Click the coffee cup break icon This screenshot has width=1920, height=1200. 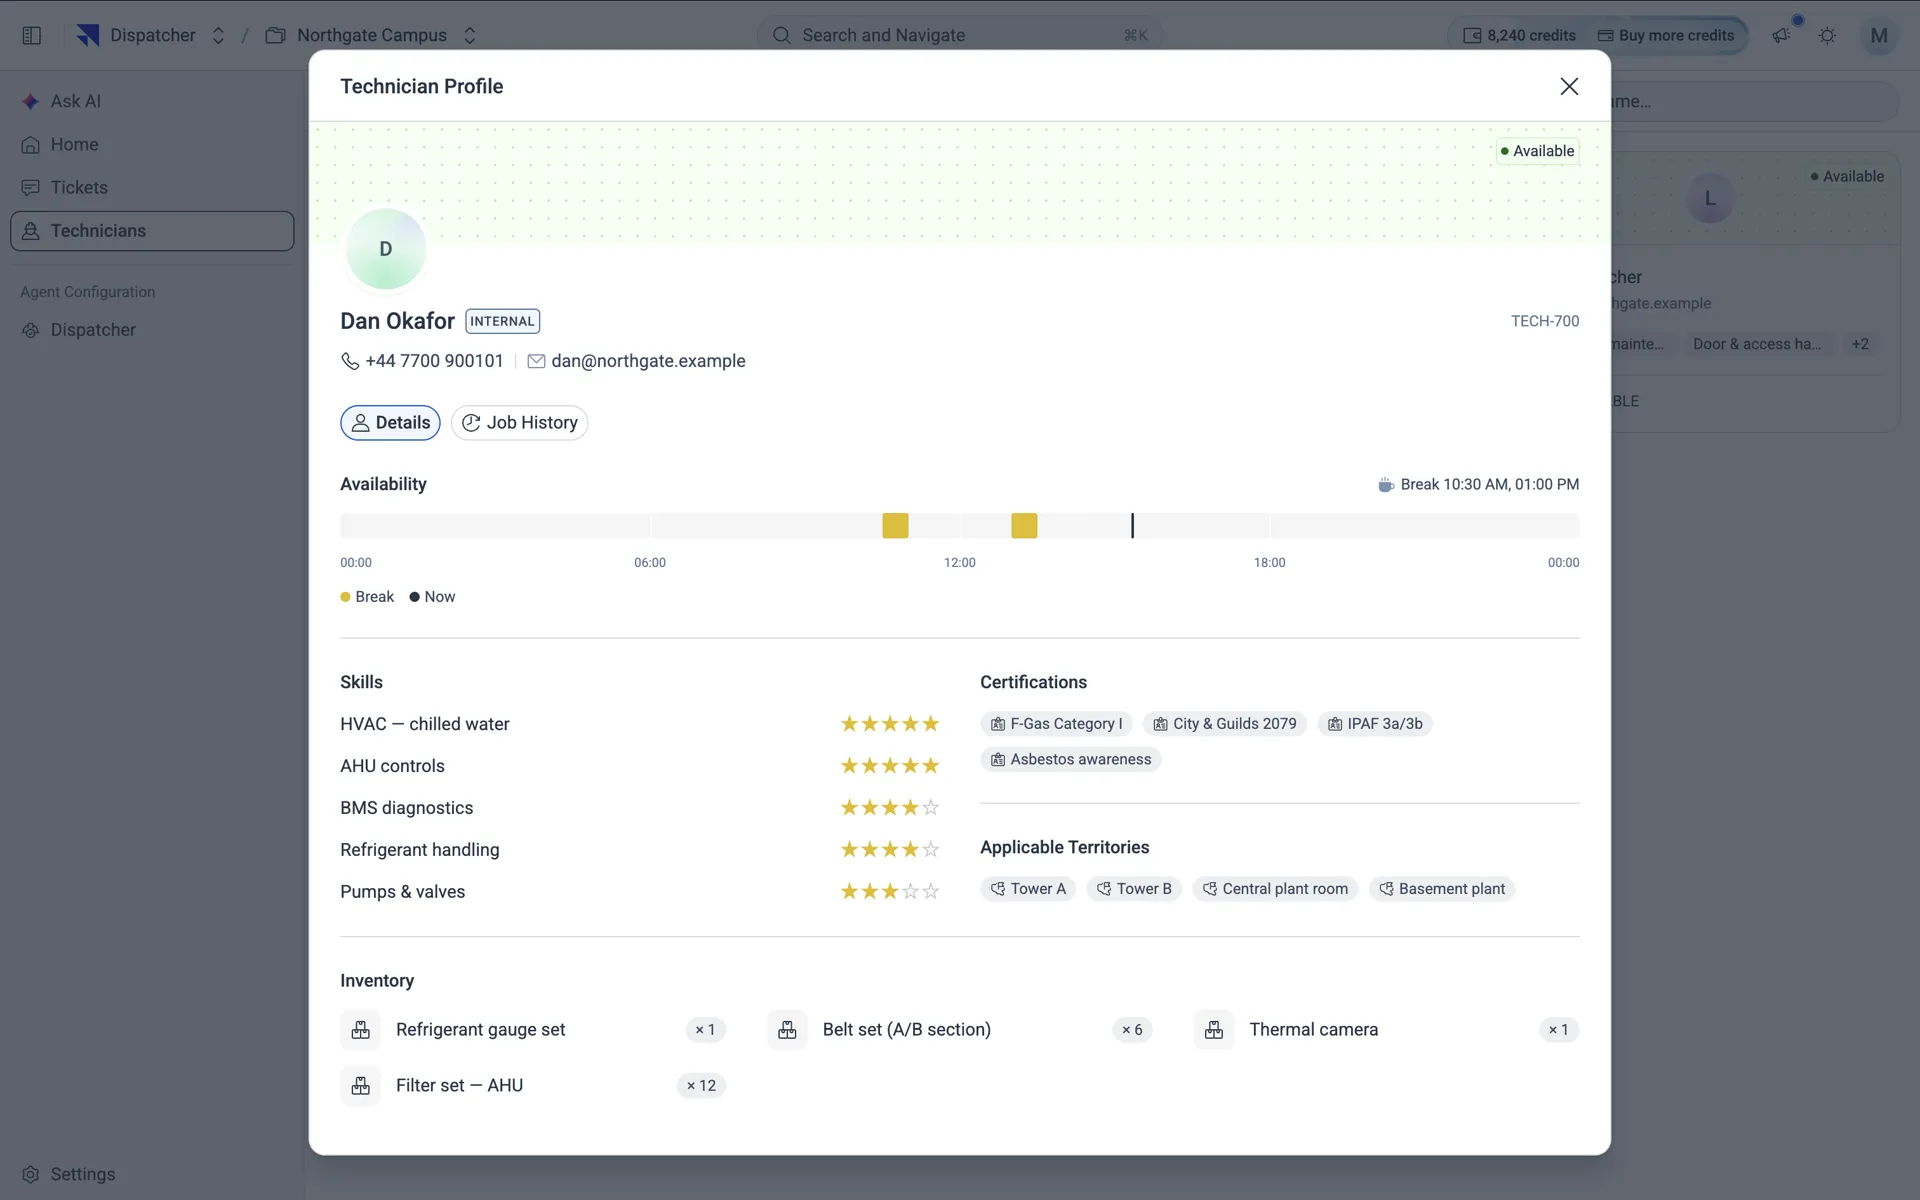click(1386, 485)
